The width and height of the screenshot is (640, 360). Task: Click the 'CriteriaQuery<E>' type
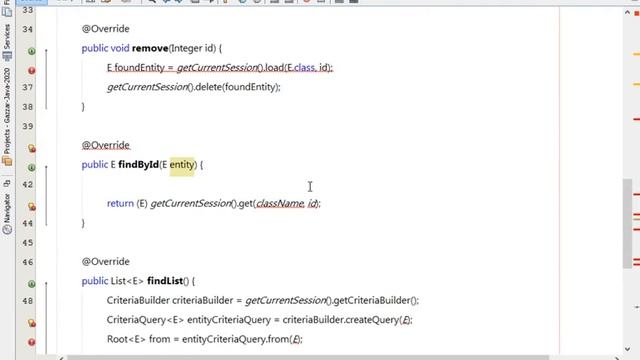[145, 320]
